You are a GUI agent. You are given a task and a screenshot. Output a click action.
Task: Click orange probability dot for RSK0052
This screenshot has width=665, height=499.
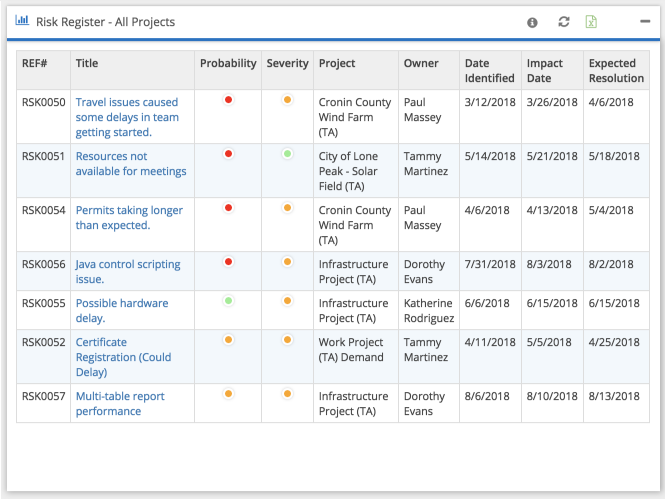click(x=228, y=340)
